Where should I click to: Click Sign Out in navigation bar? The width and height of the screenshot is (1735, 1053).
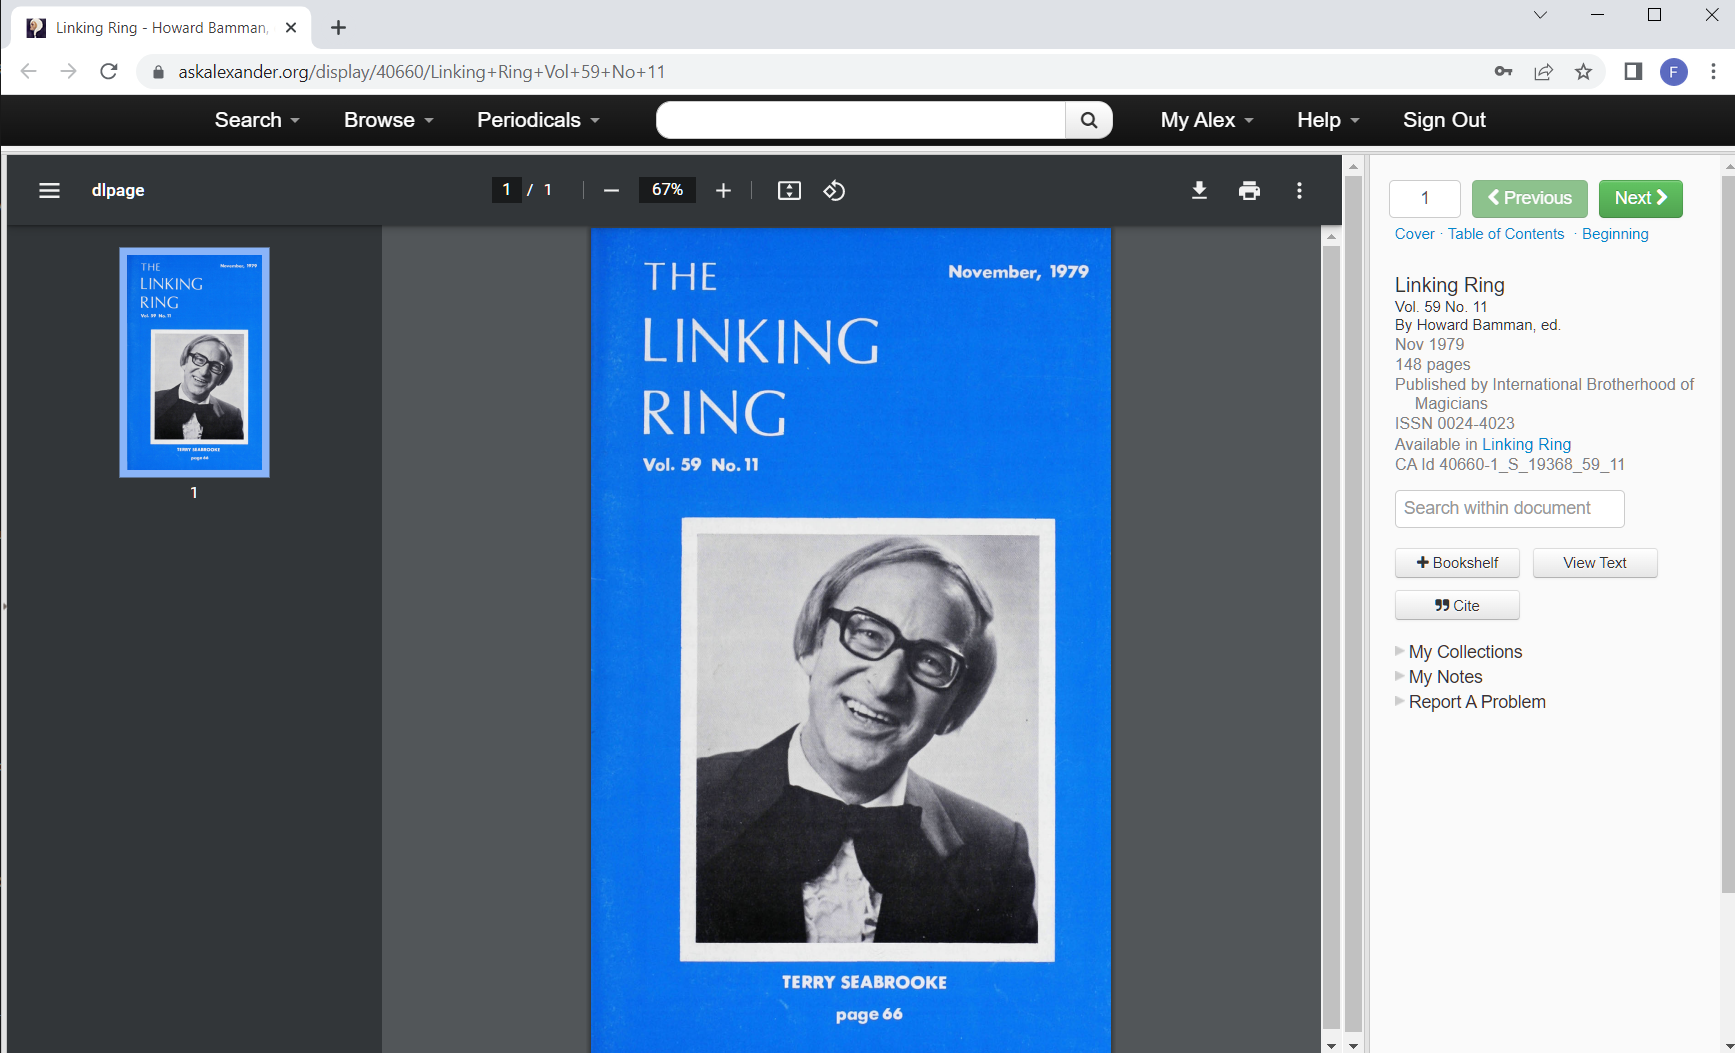pos(1444,120)
